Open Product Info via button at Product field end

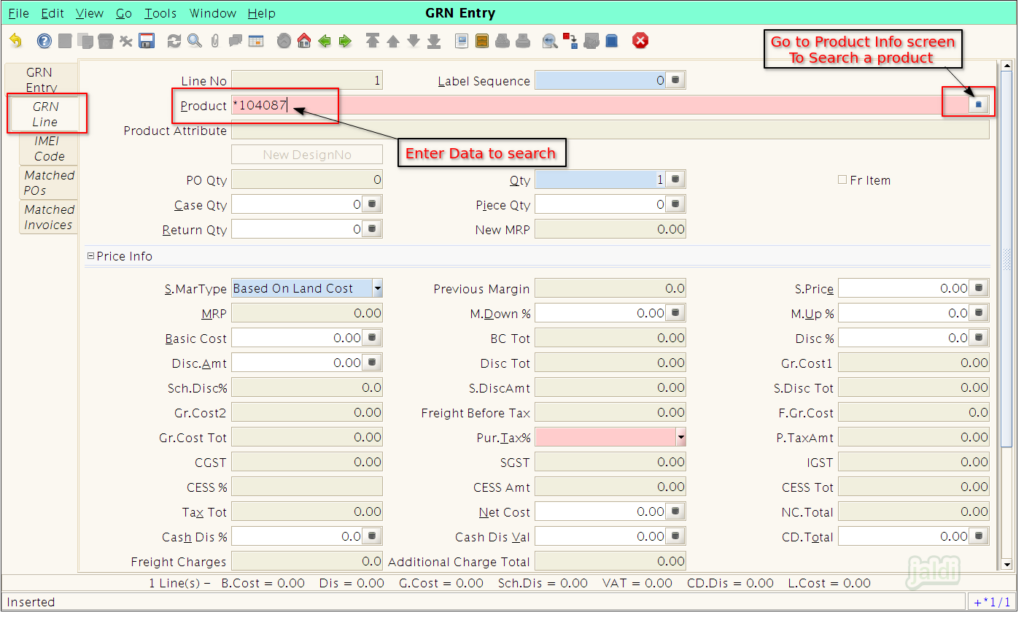tap(978, 105)
